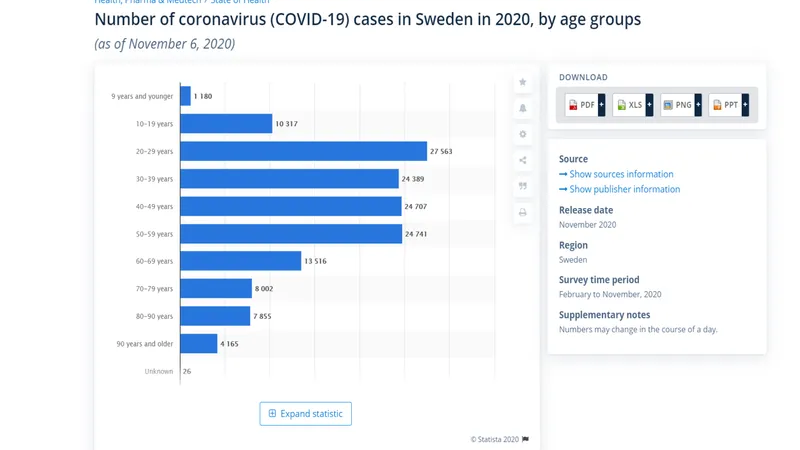This screenshot has width=800, height=450.
Task: Click the 20-29 years bar
Action: click(303, 151)
